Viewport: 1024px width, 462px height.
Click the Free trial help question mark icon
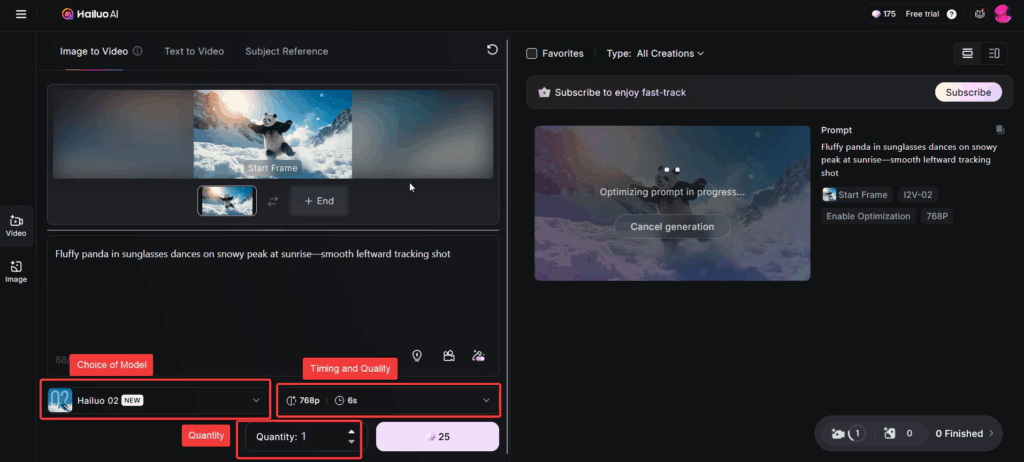pos(951,14)
